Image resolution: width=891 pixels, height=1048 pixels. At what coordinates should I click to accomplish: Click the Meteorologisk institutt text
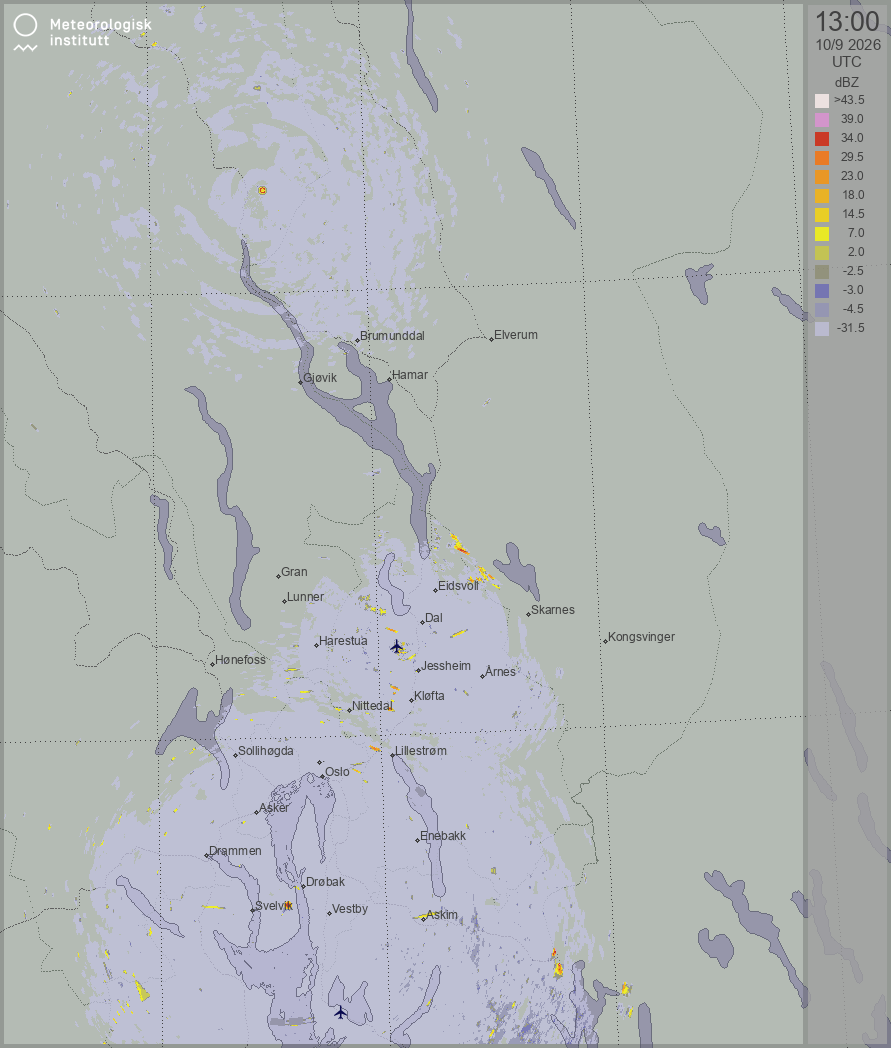click(x=100, y=32)
